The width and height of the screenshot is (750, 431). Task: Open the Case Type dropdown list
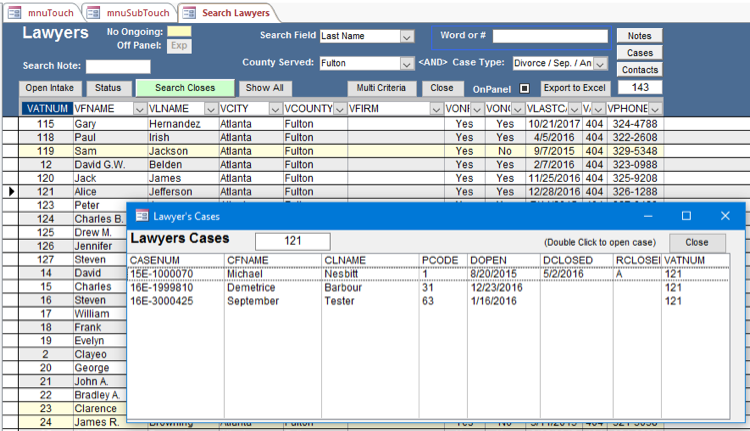[x=600, y=63]
